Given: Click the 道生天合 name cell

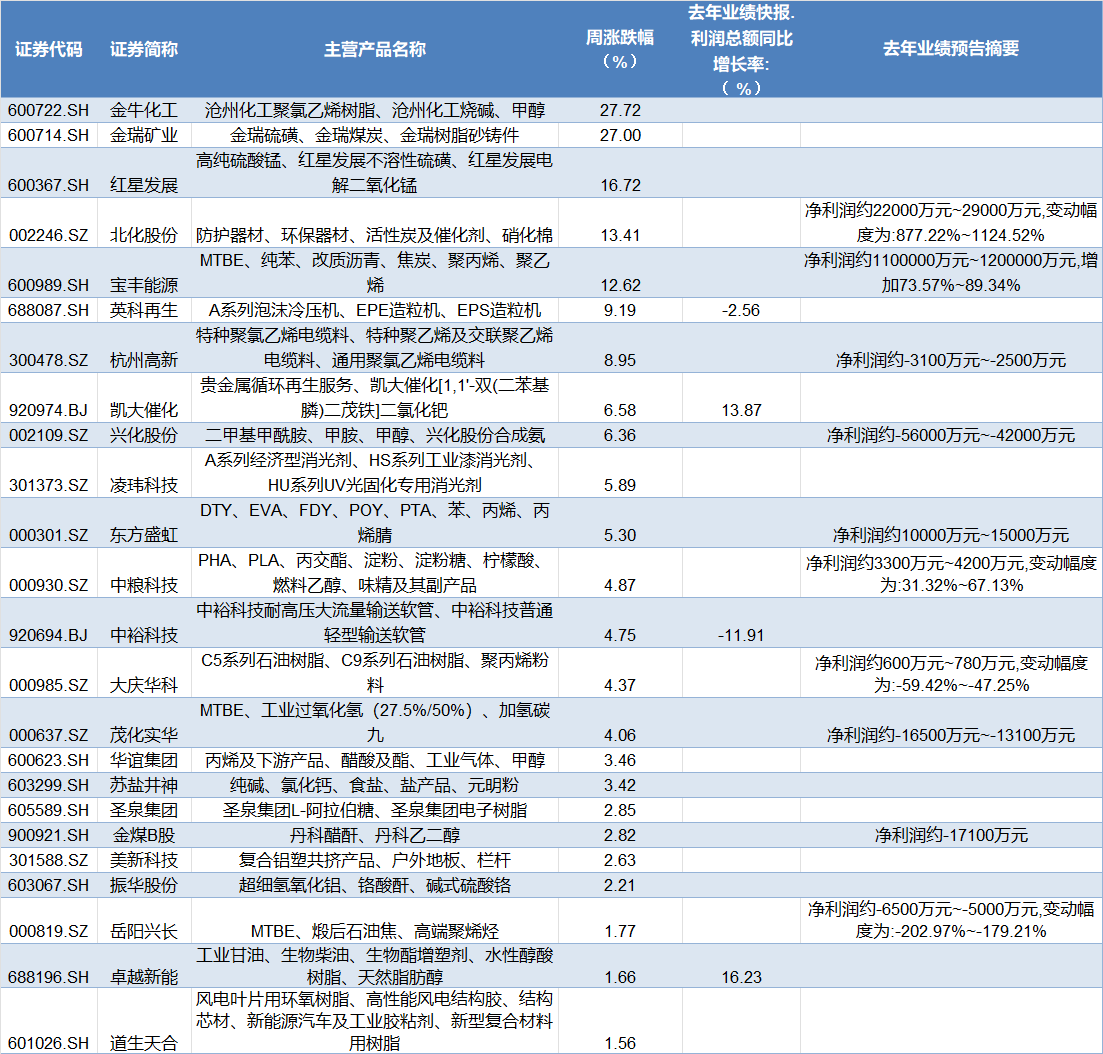Looking at the screenshot, I should click(x=143, y=1043).
